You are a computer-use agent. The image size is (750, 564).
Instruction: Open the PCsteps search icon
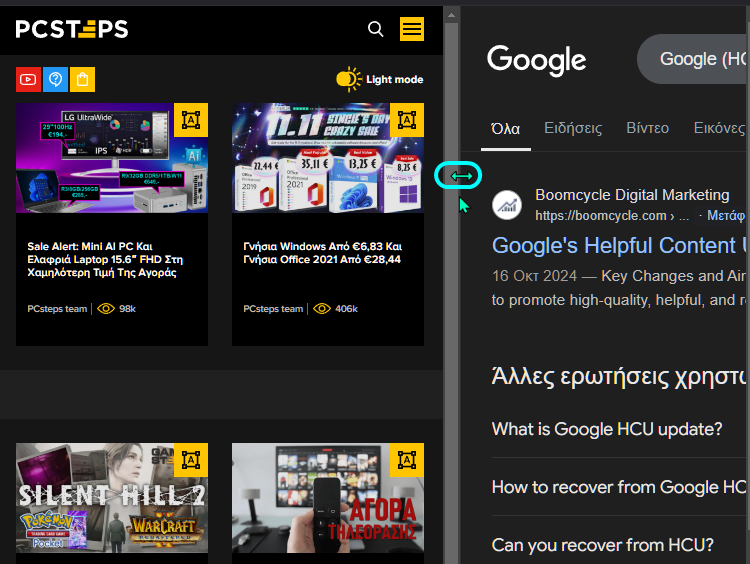click(x=375, y=29)
